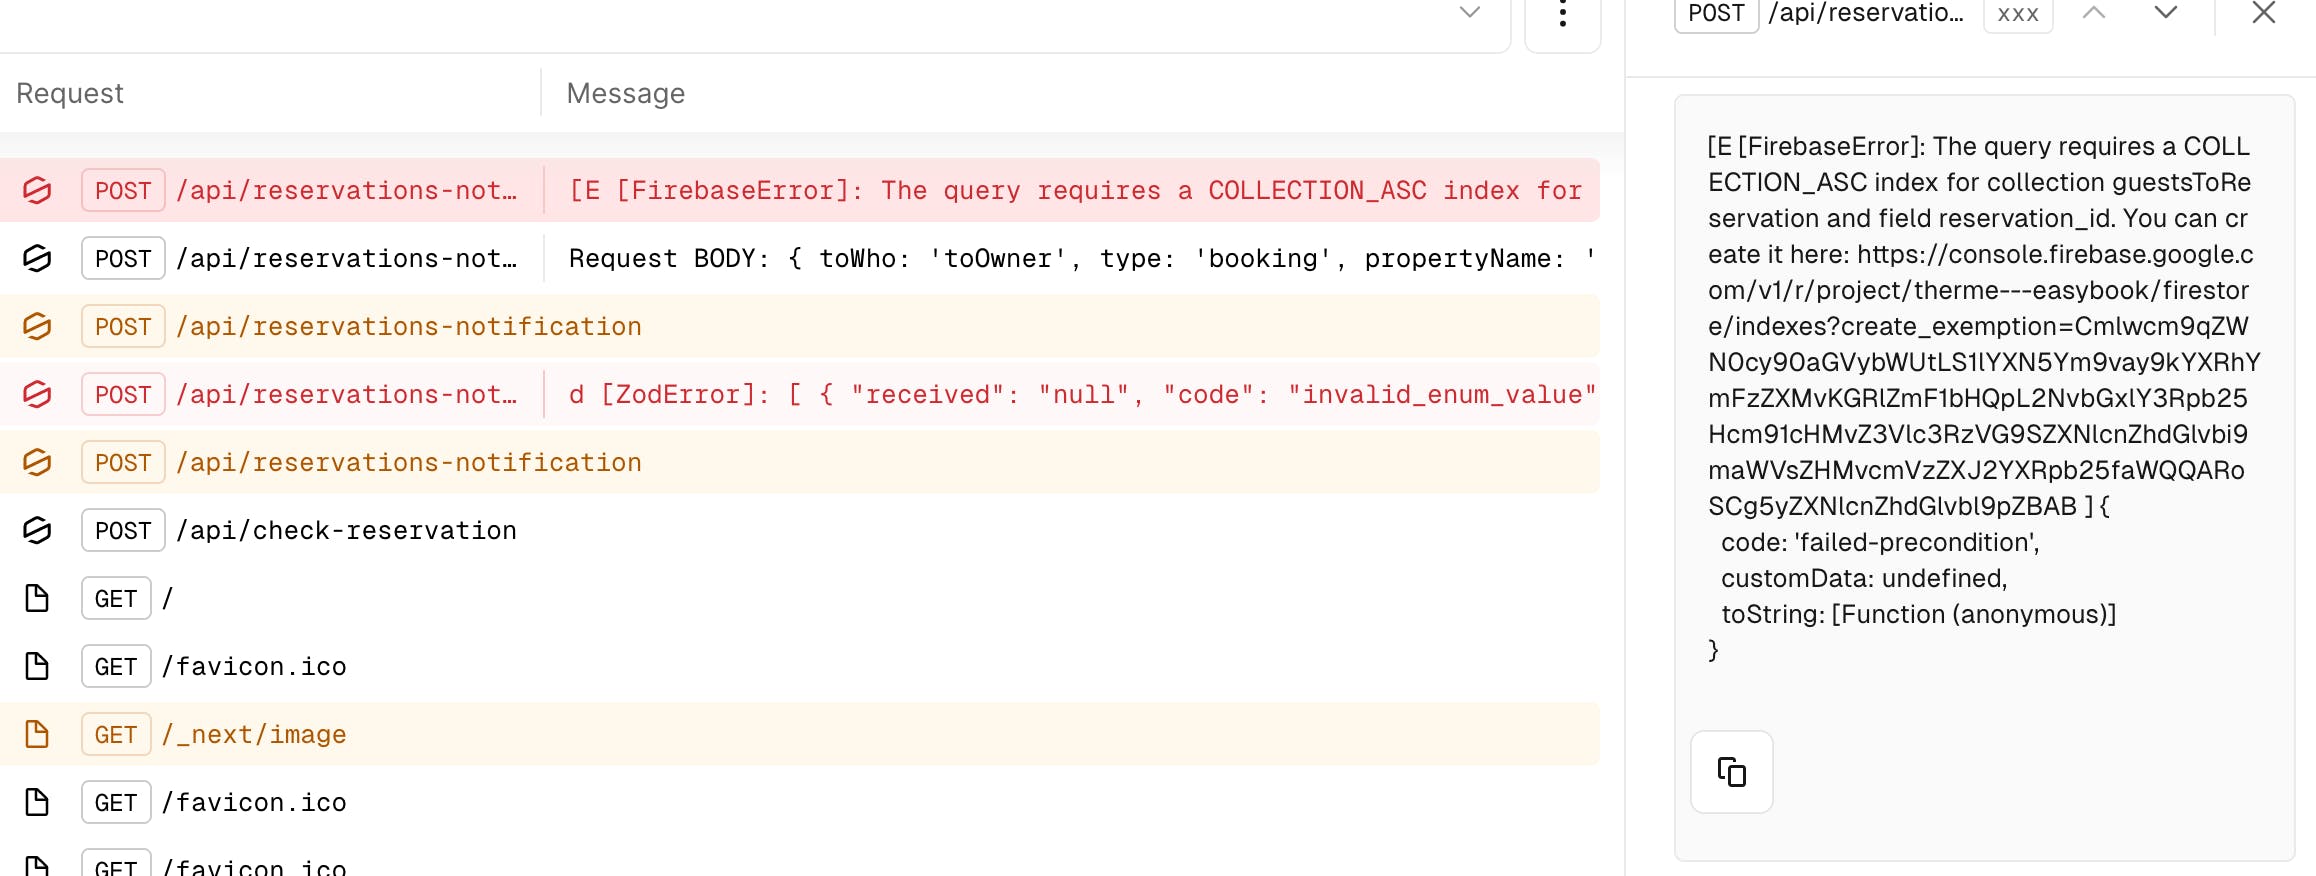Click the "customData: undefined" line
2316x876 pixels.
pyautogui.click(x=1864, y=578)
